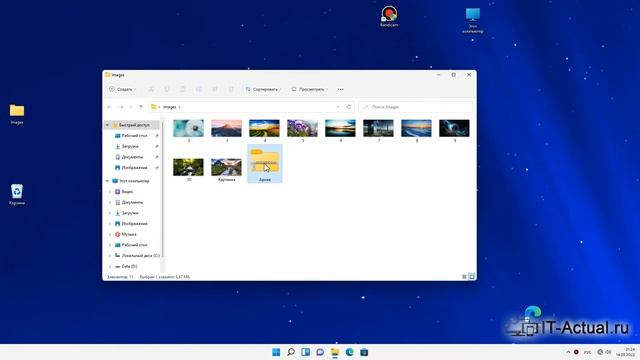Open the Windows Start menu
Screen dimensions: 640x360
(x=276, y=352)
